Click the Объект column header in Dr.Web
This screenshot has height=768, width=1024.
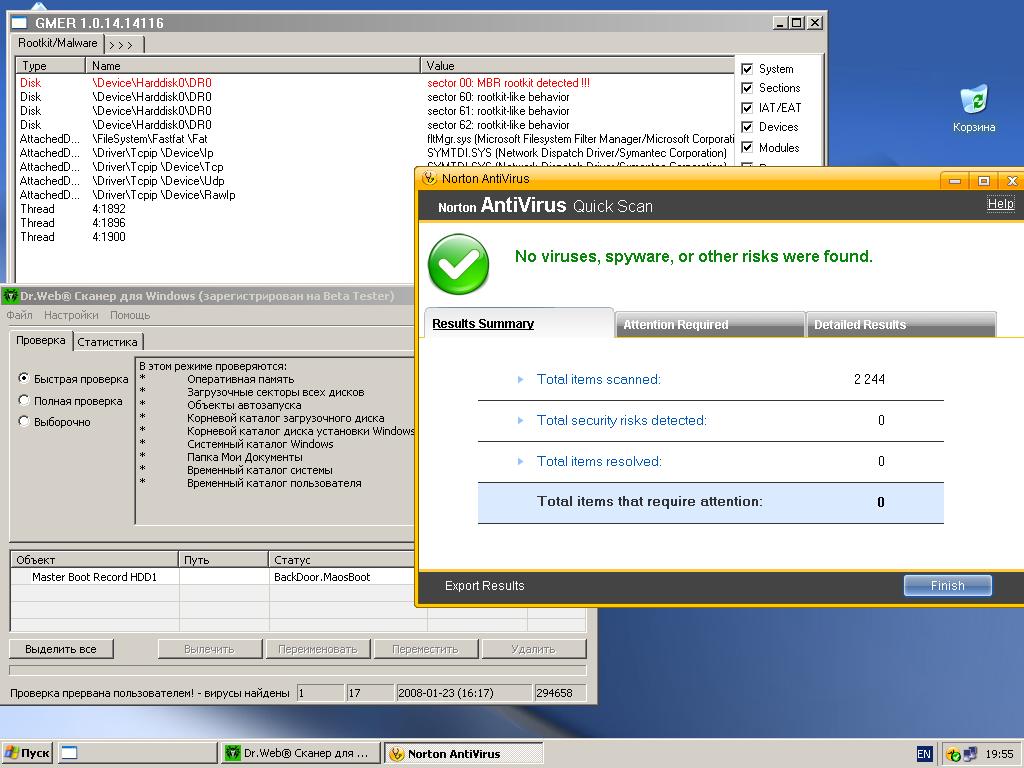tap(94, 560)
